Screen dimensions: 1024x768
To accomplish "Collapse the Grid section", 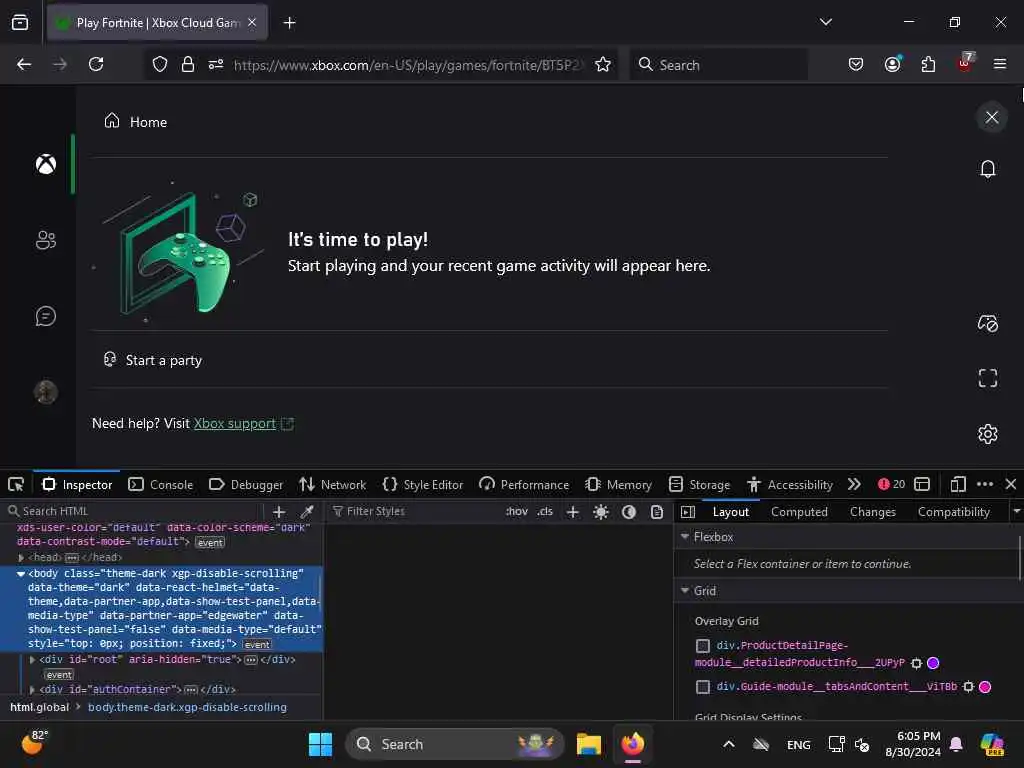I will pos(684,590).
